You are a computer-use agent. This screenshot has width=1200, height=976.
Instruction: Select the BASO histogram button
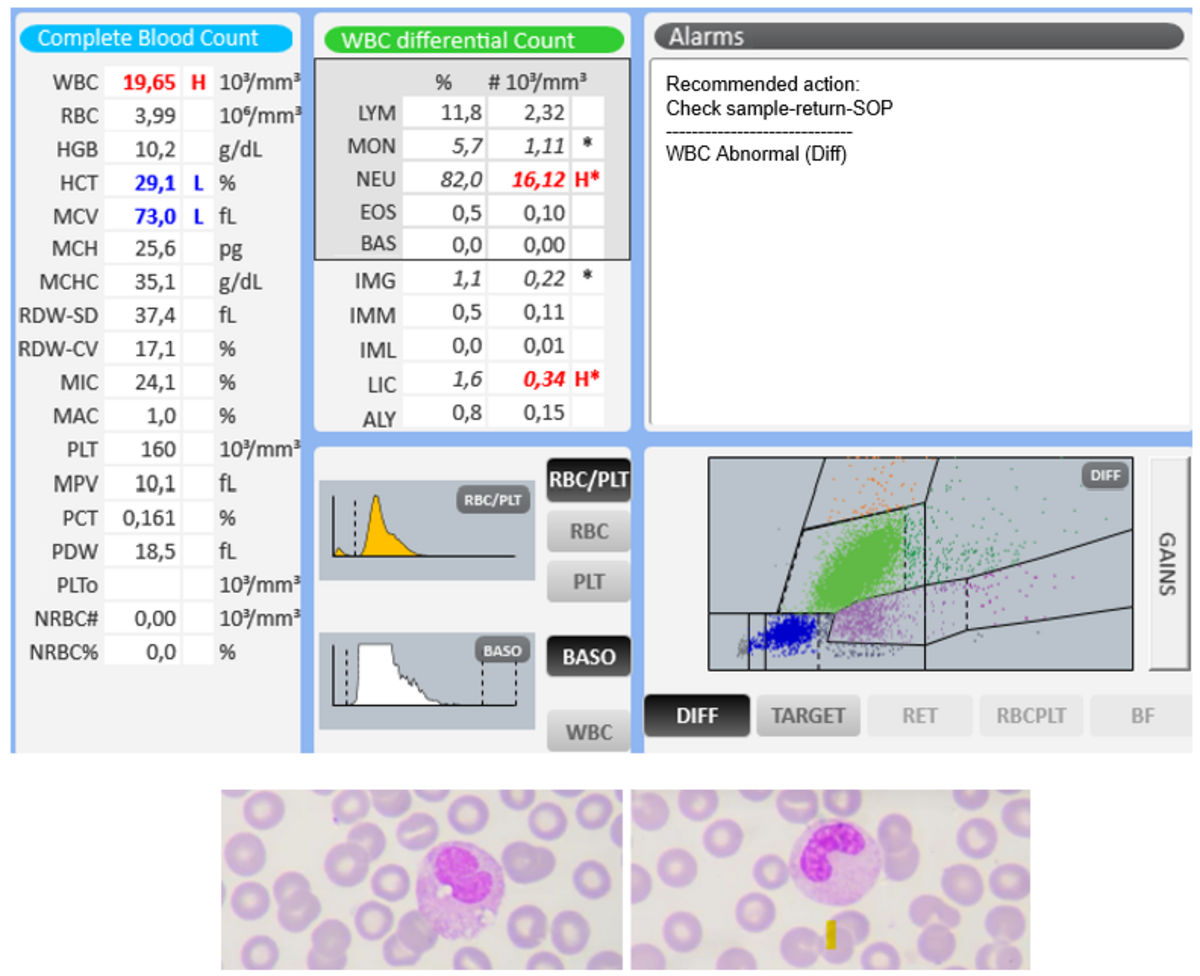point(588,657)
